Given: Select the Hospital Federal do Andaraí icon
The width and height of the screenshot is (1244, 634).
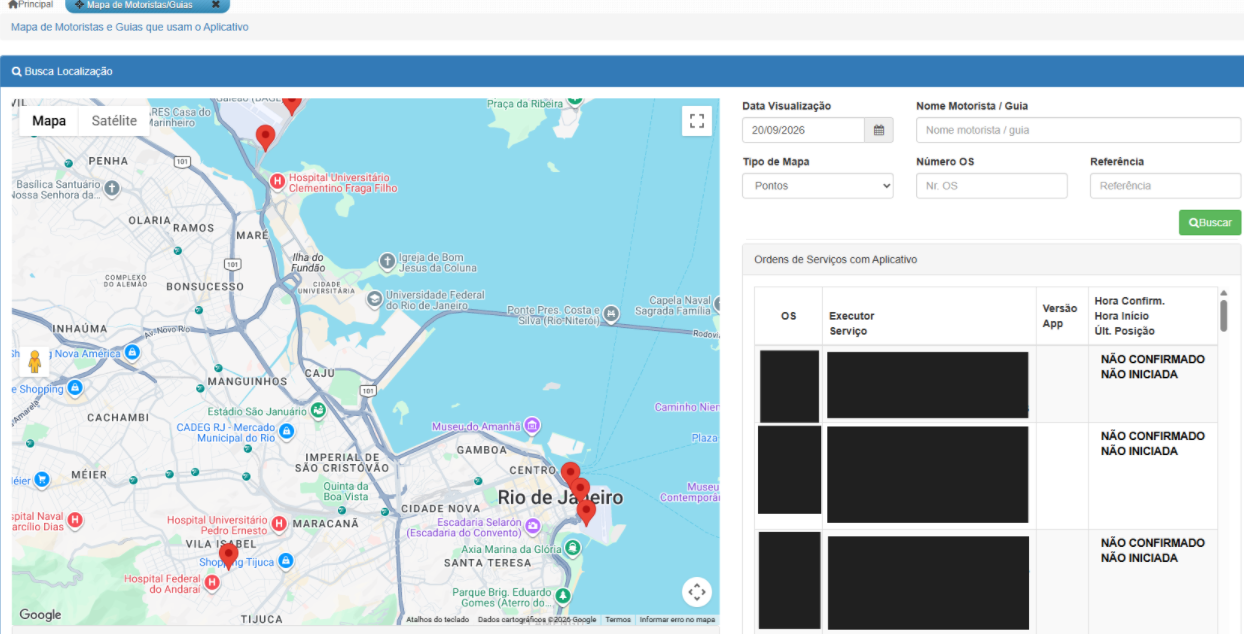Looking at the screenshot, I should coord(211,583).
